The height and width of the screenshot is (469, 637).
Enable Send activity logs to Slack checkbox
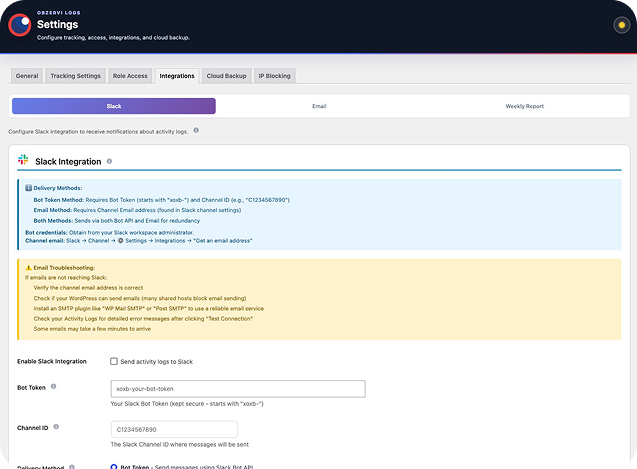(x=114, y=361)
